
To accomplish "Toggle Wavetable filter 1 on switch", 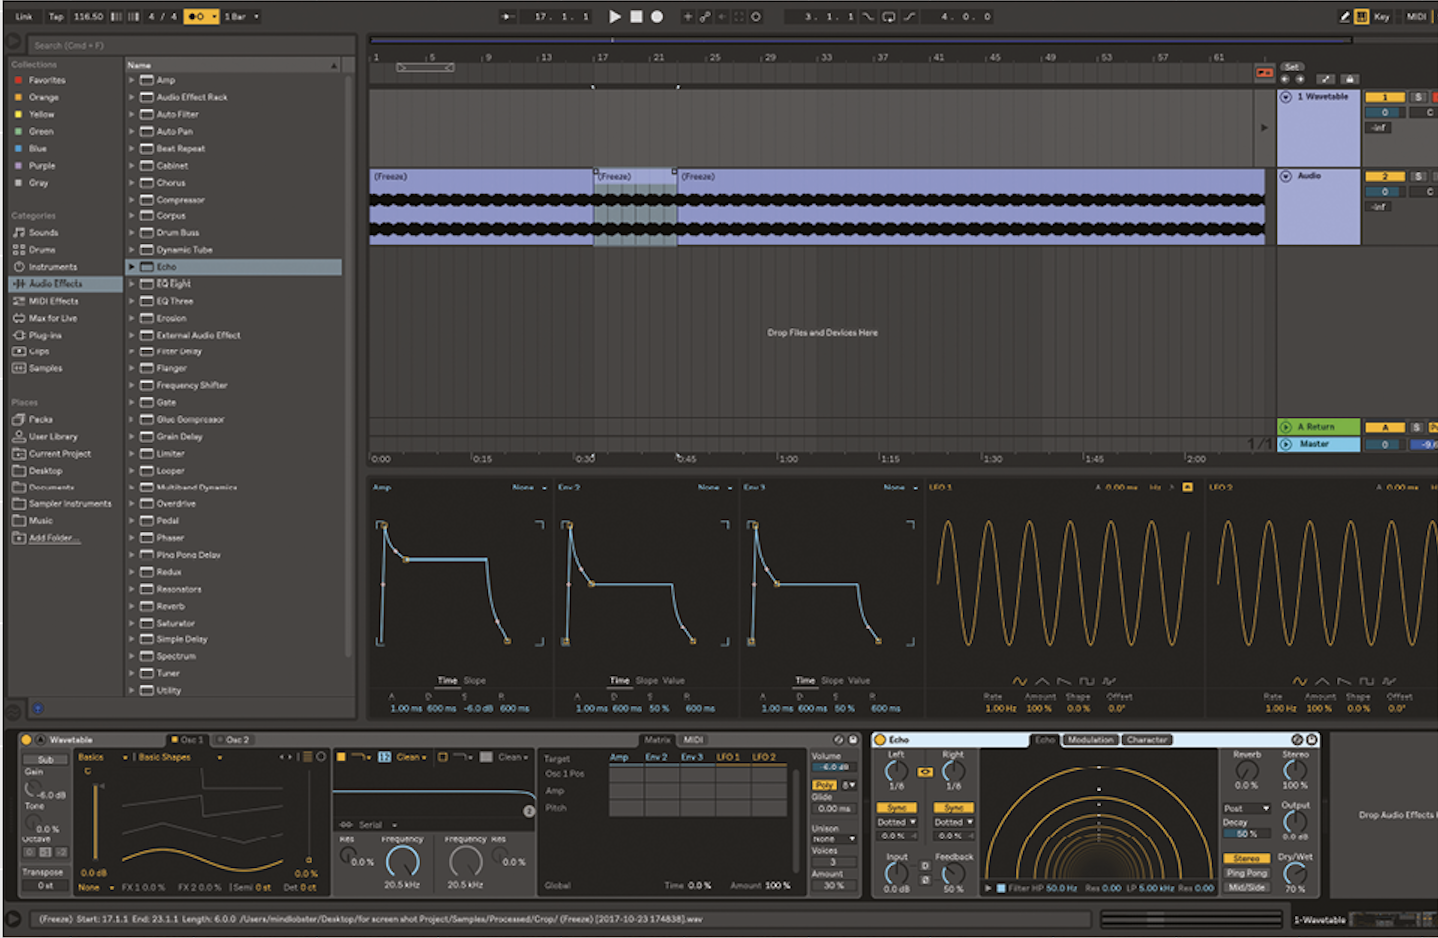I will (x=340, y=757).
